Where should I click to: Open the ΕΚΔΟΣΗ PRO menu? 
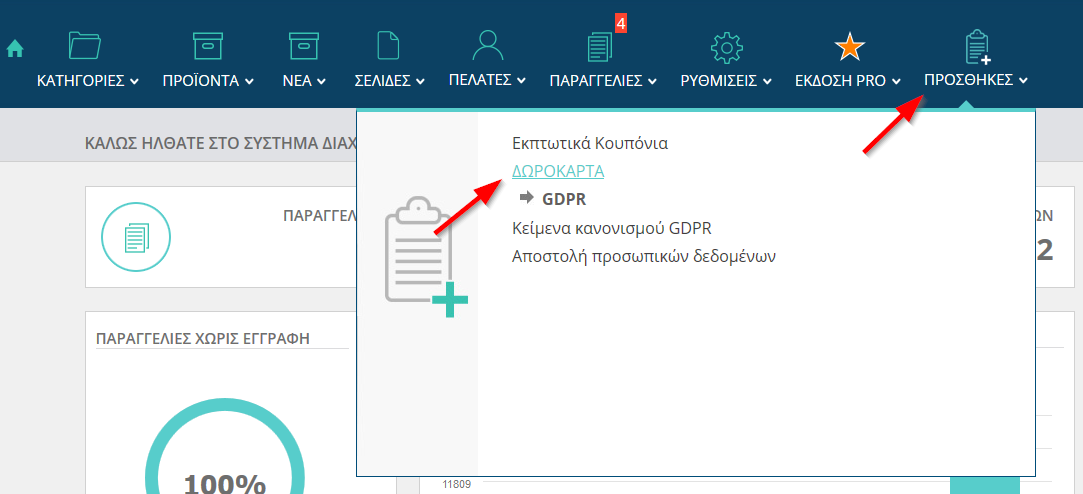point(848,81)
